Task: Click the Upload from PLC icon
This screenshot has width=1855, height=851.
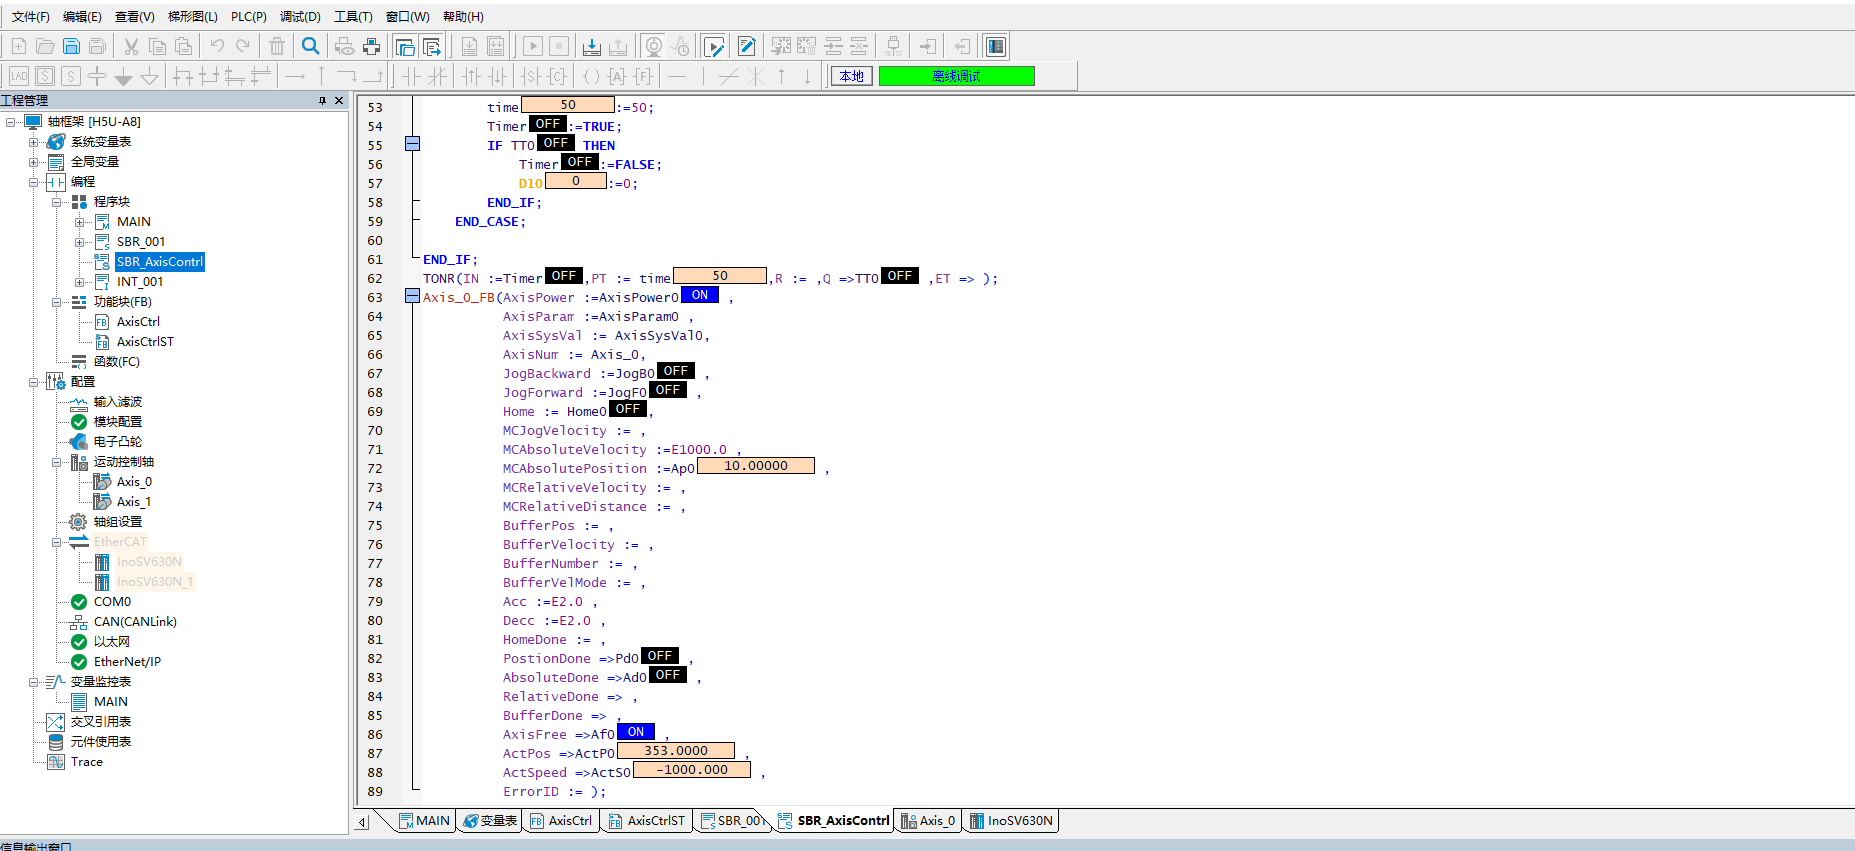Action: (618, 46)
